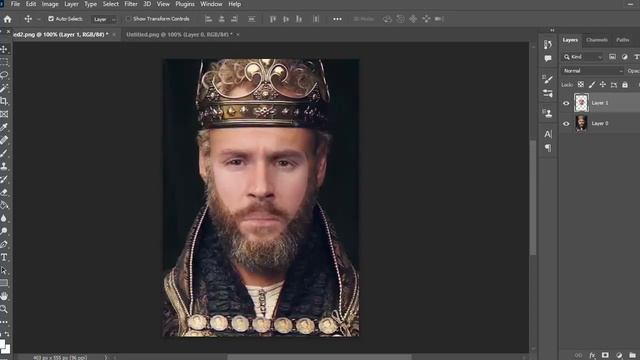
Task: Select the Lasso tool
Action: (4, 75)
